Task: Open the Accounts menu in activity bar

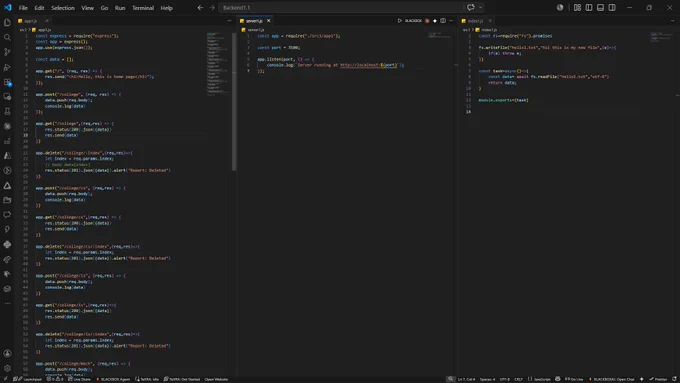Action: pyautogui.click(x=7, y=353)
